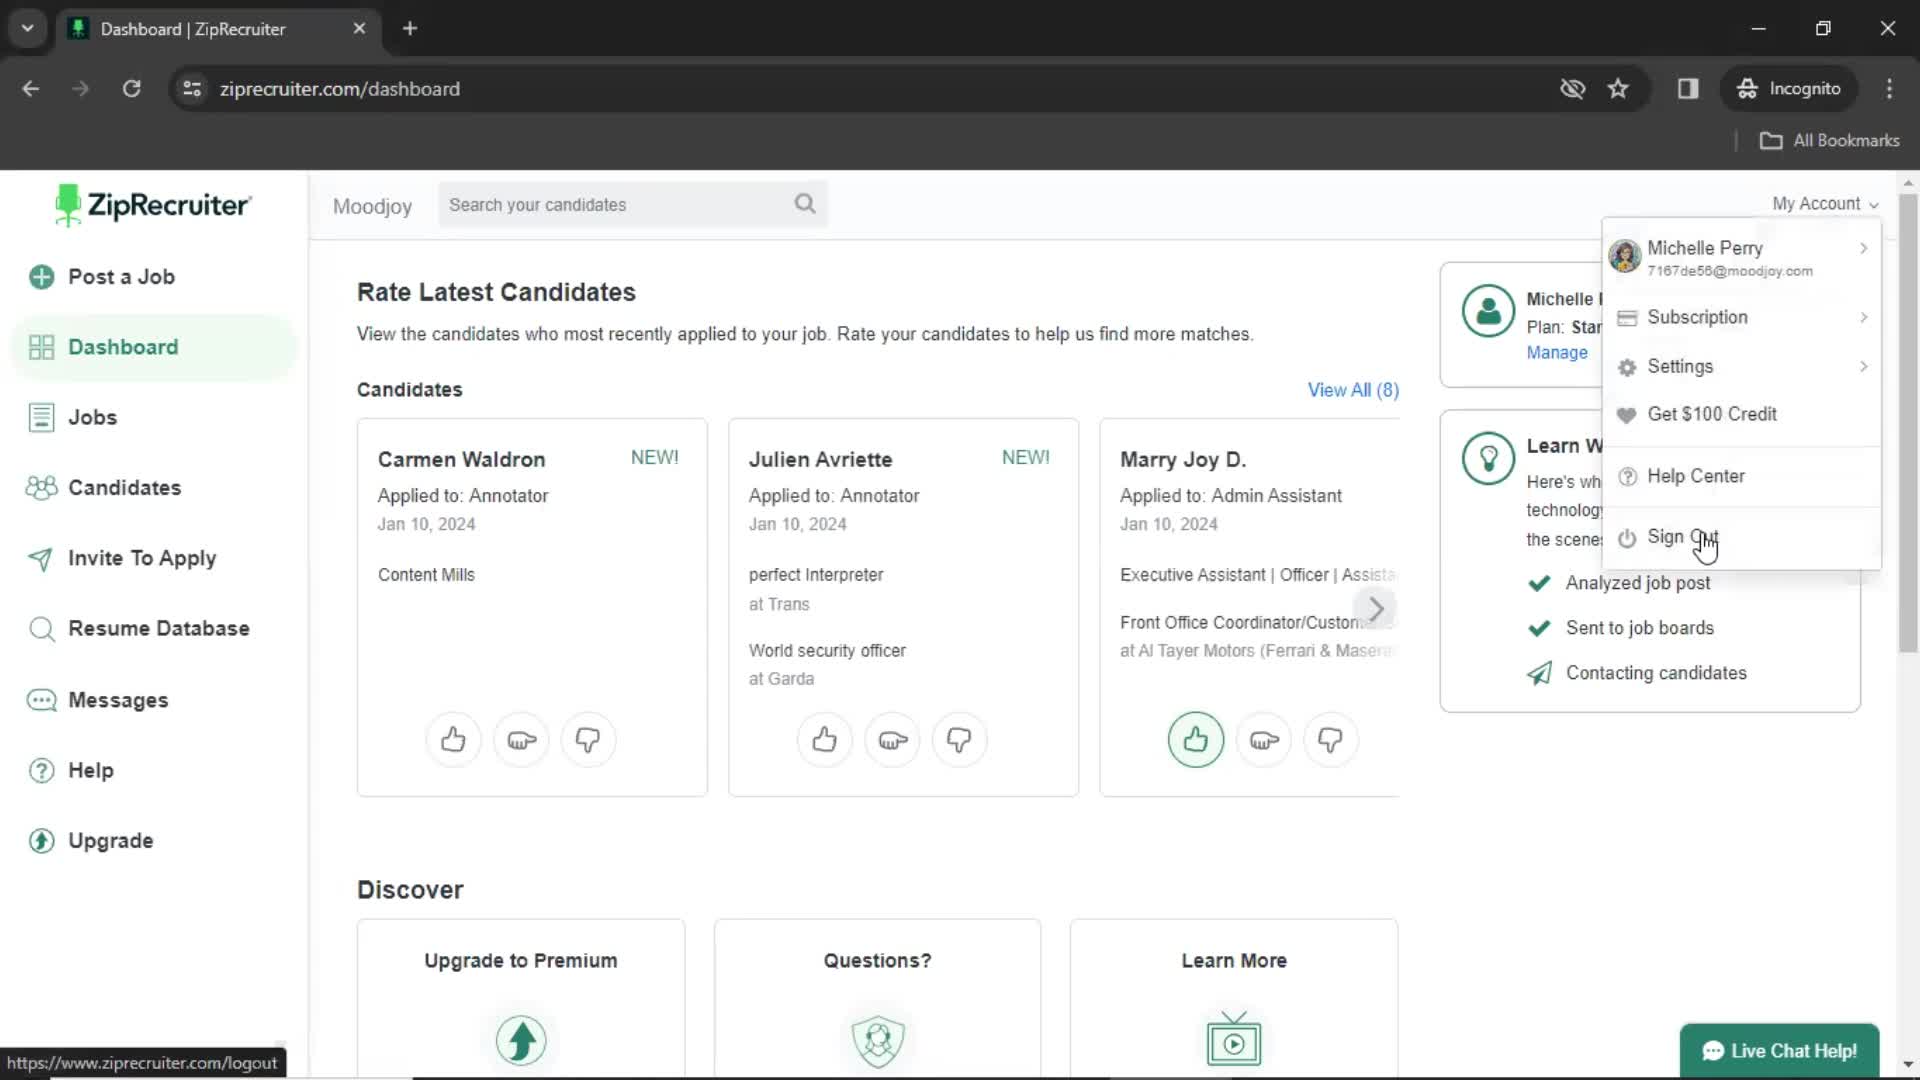The height and width of the screenshot is (1080, 1920).
Task: Open the All Bookmarks folder
Action: click(x=1829, y=141)
